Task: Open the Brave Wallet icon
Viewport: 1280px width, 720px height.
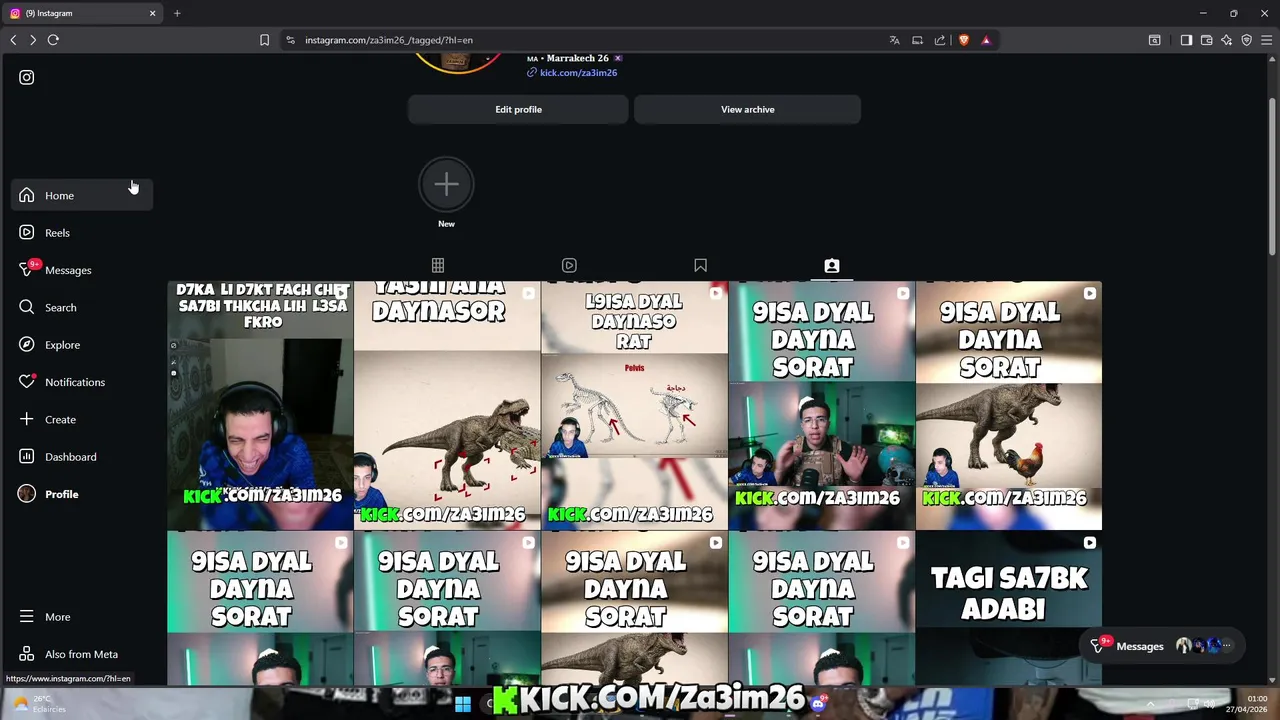Action: (x=1206, y=40)
